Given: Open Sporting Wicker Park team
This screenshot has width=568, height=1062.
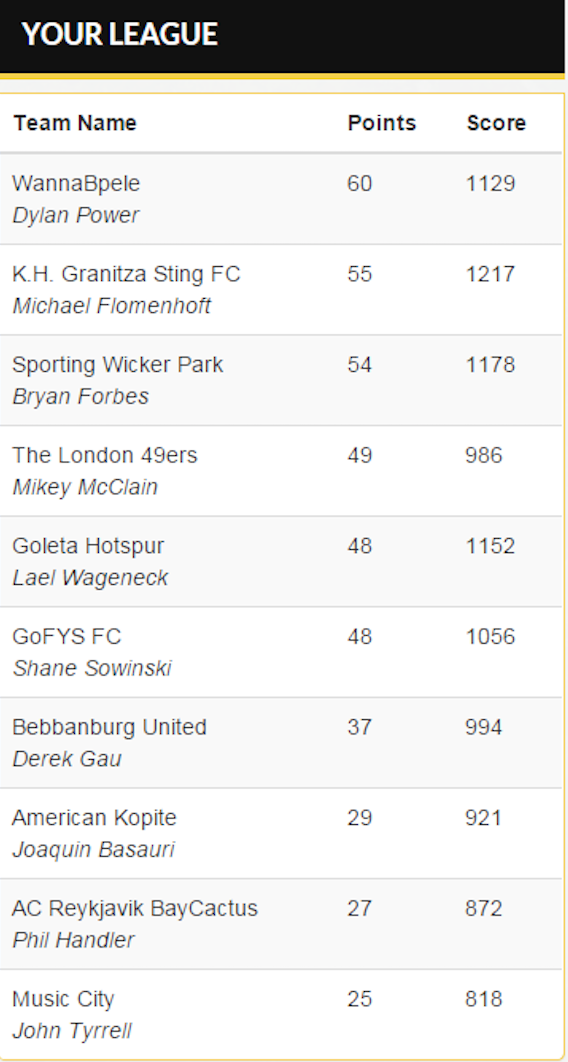Looking at the screenshot, I should coord(117,365).
